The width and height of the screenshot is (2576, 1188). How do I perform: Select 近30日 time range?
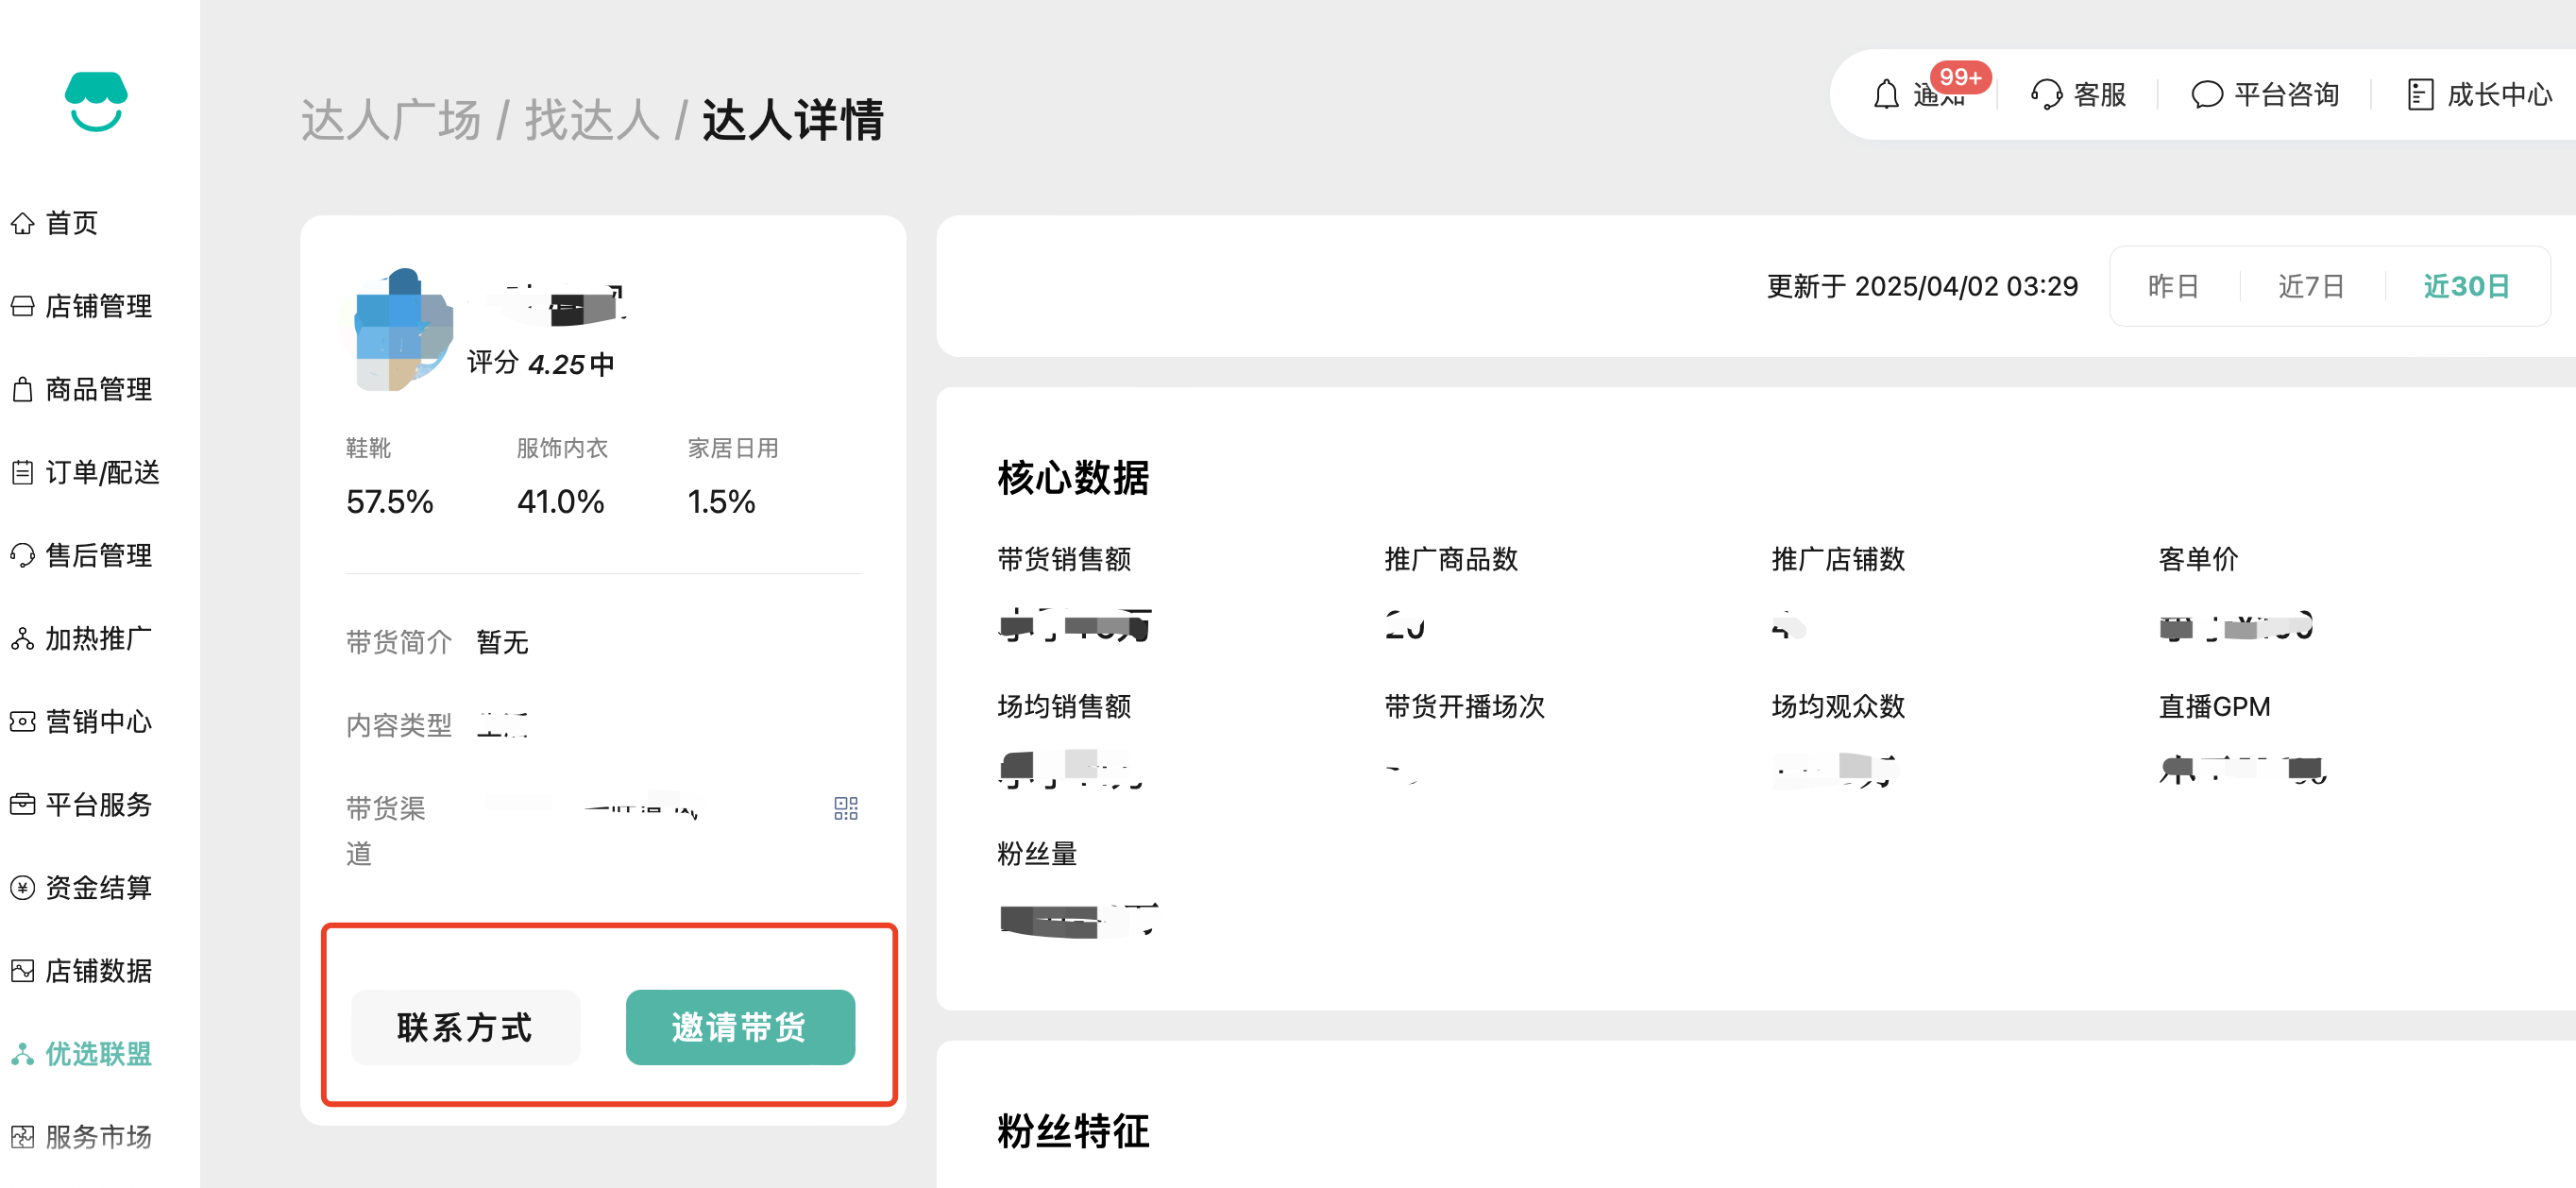click(2466, 287)
